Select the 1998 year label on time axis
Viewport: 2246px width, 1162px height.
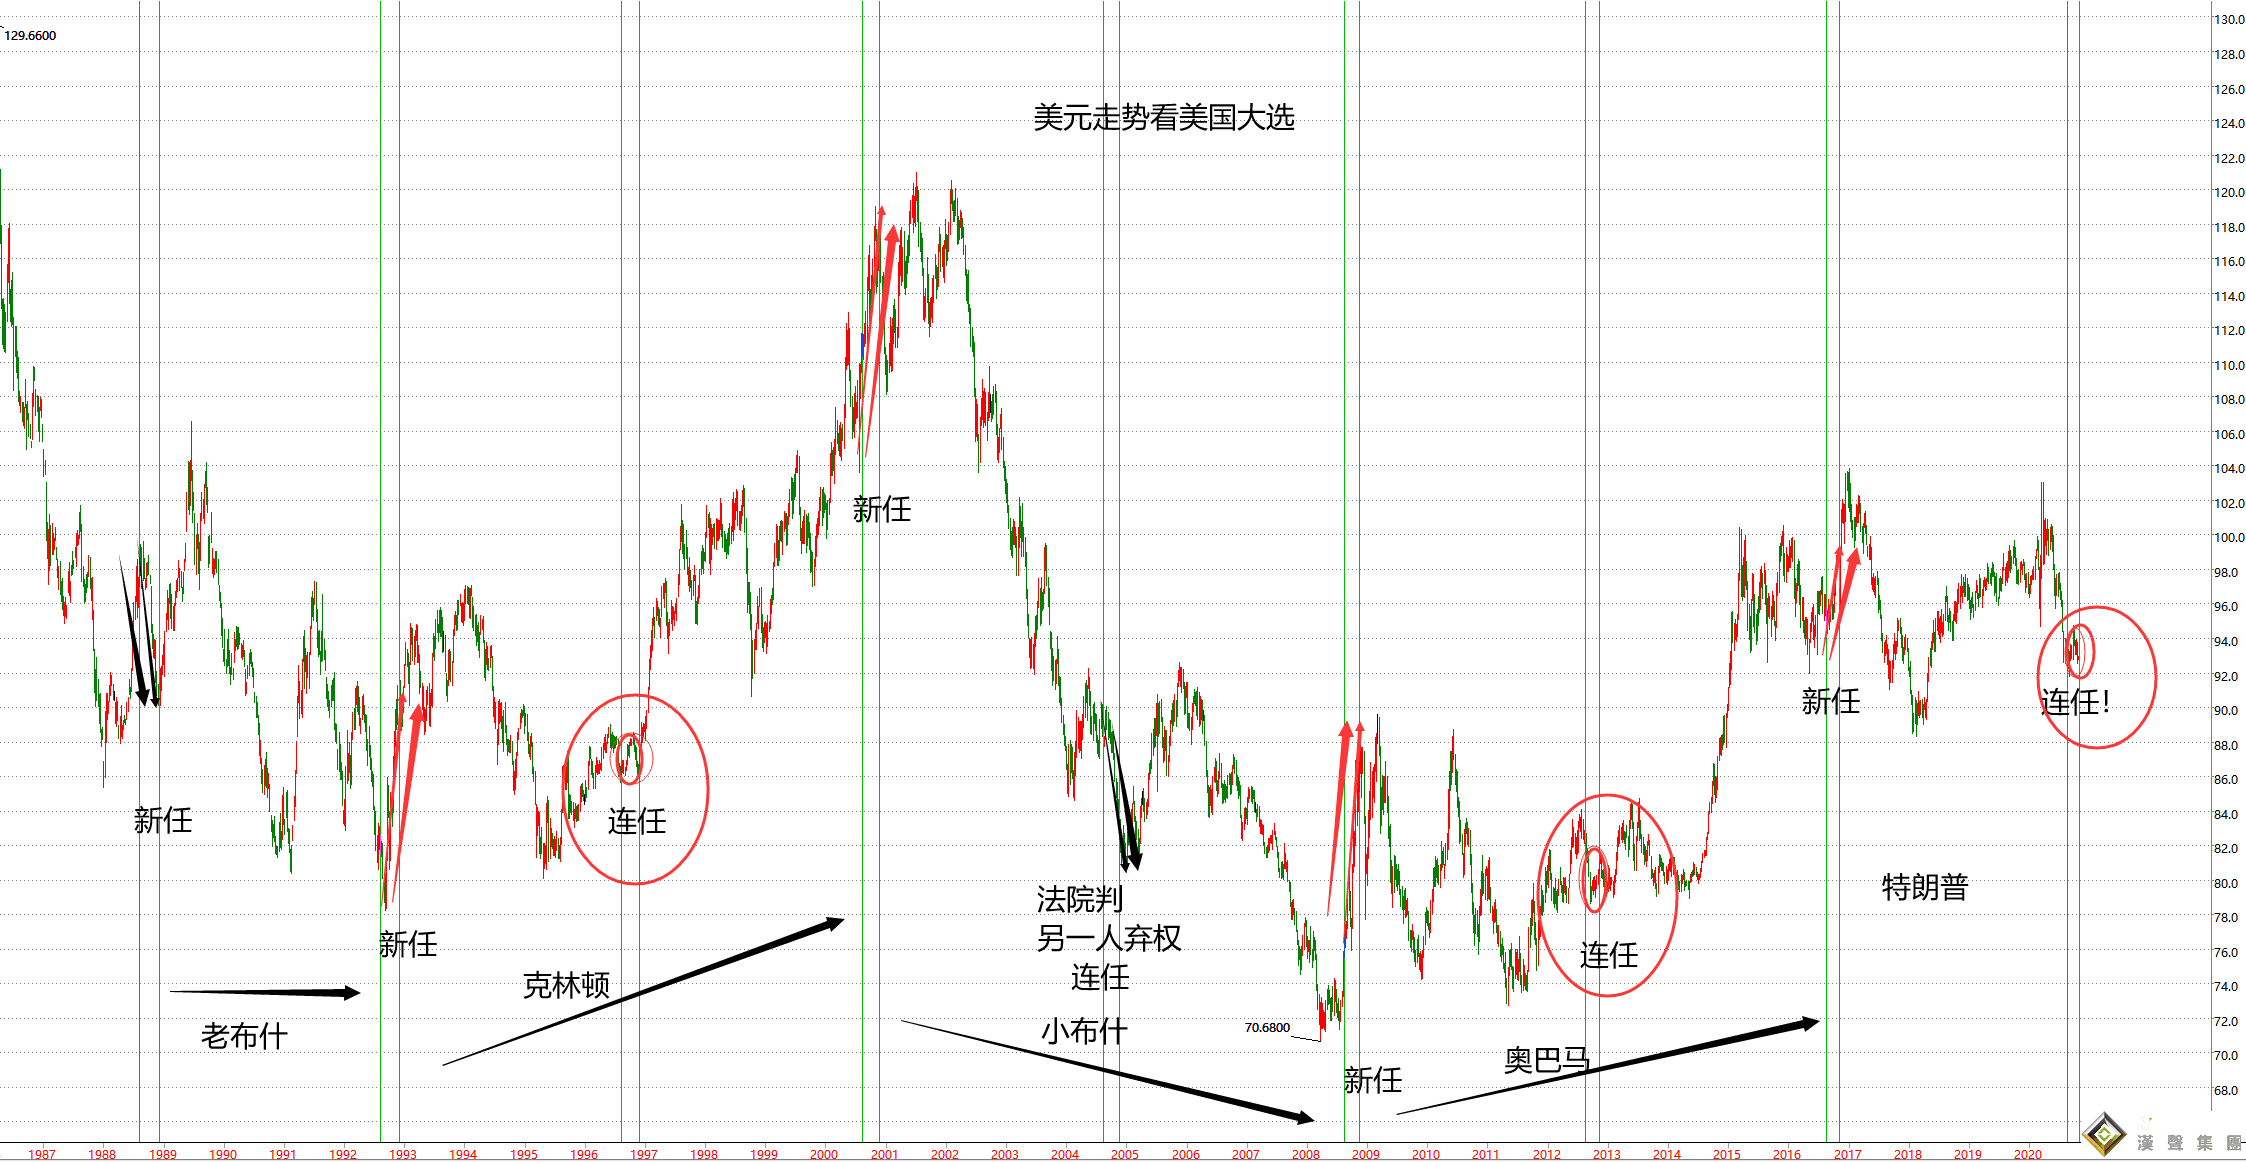click(704, 1154)
